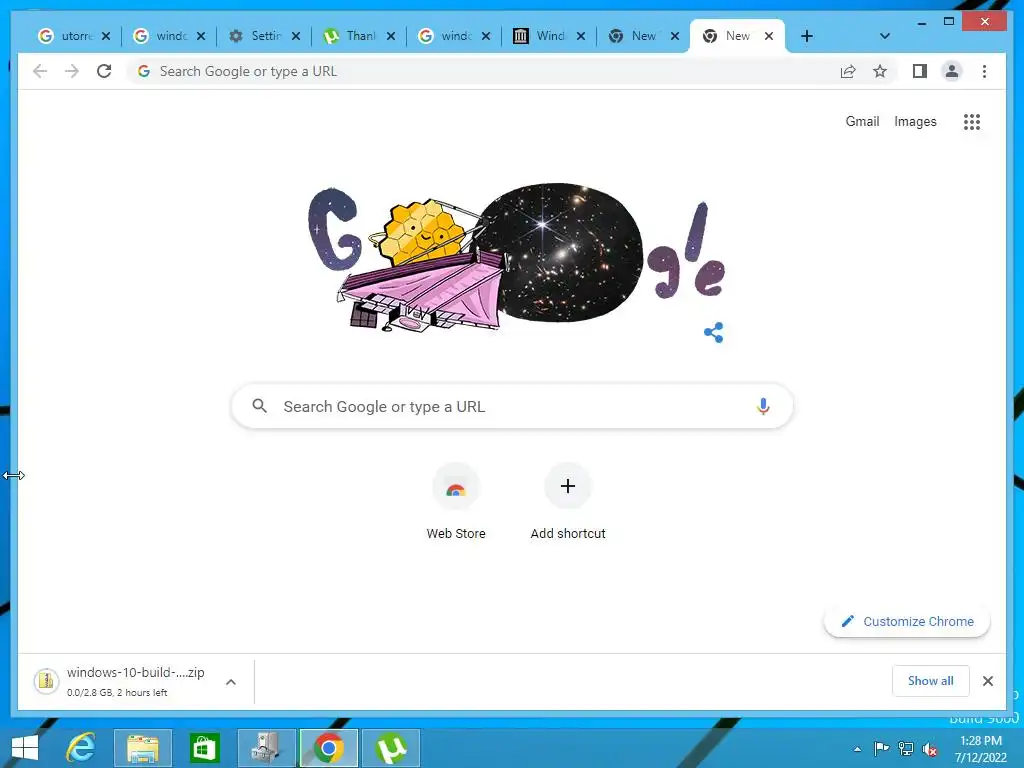The width and height of the screenshot is (1024, 768).
Task: Expand download item options chevron
Action: click(x=231, y=682)
